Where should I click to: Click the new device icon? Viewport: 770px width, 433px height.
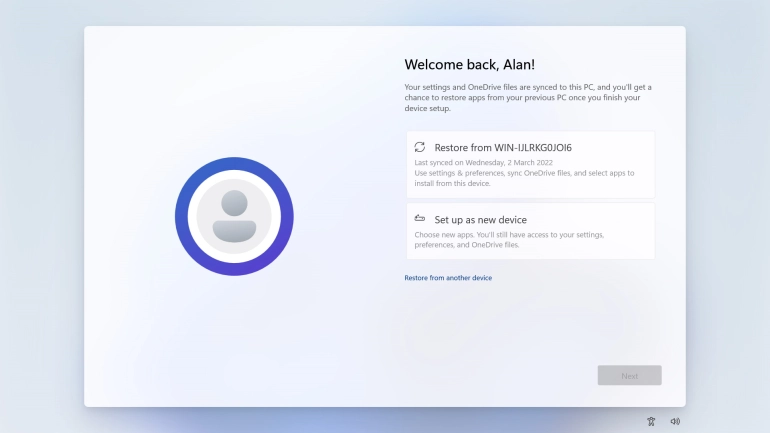pos(419,218)
